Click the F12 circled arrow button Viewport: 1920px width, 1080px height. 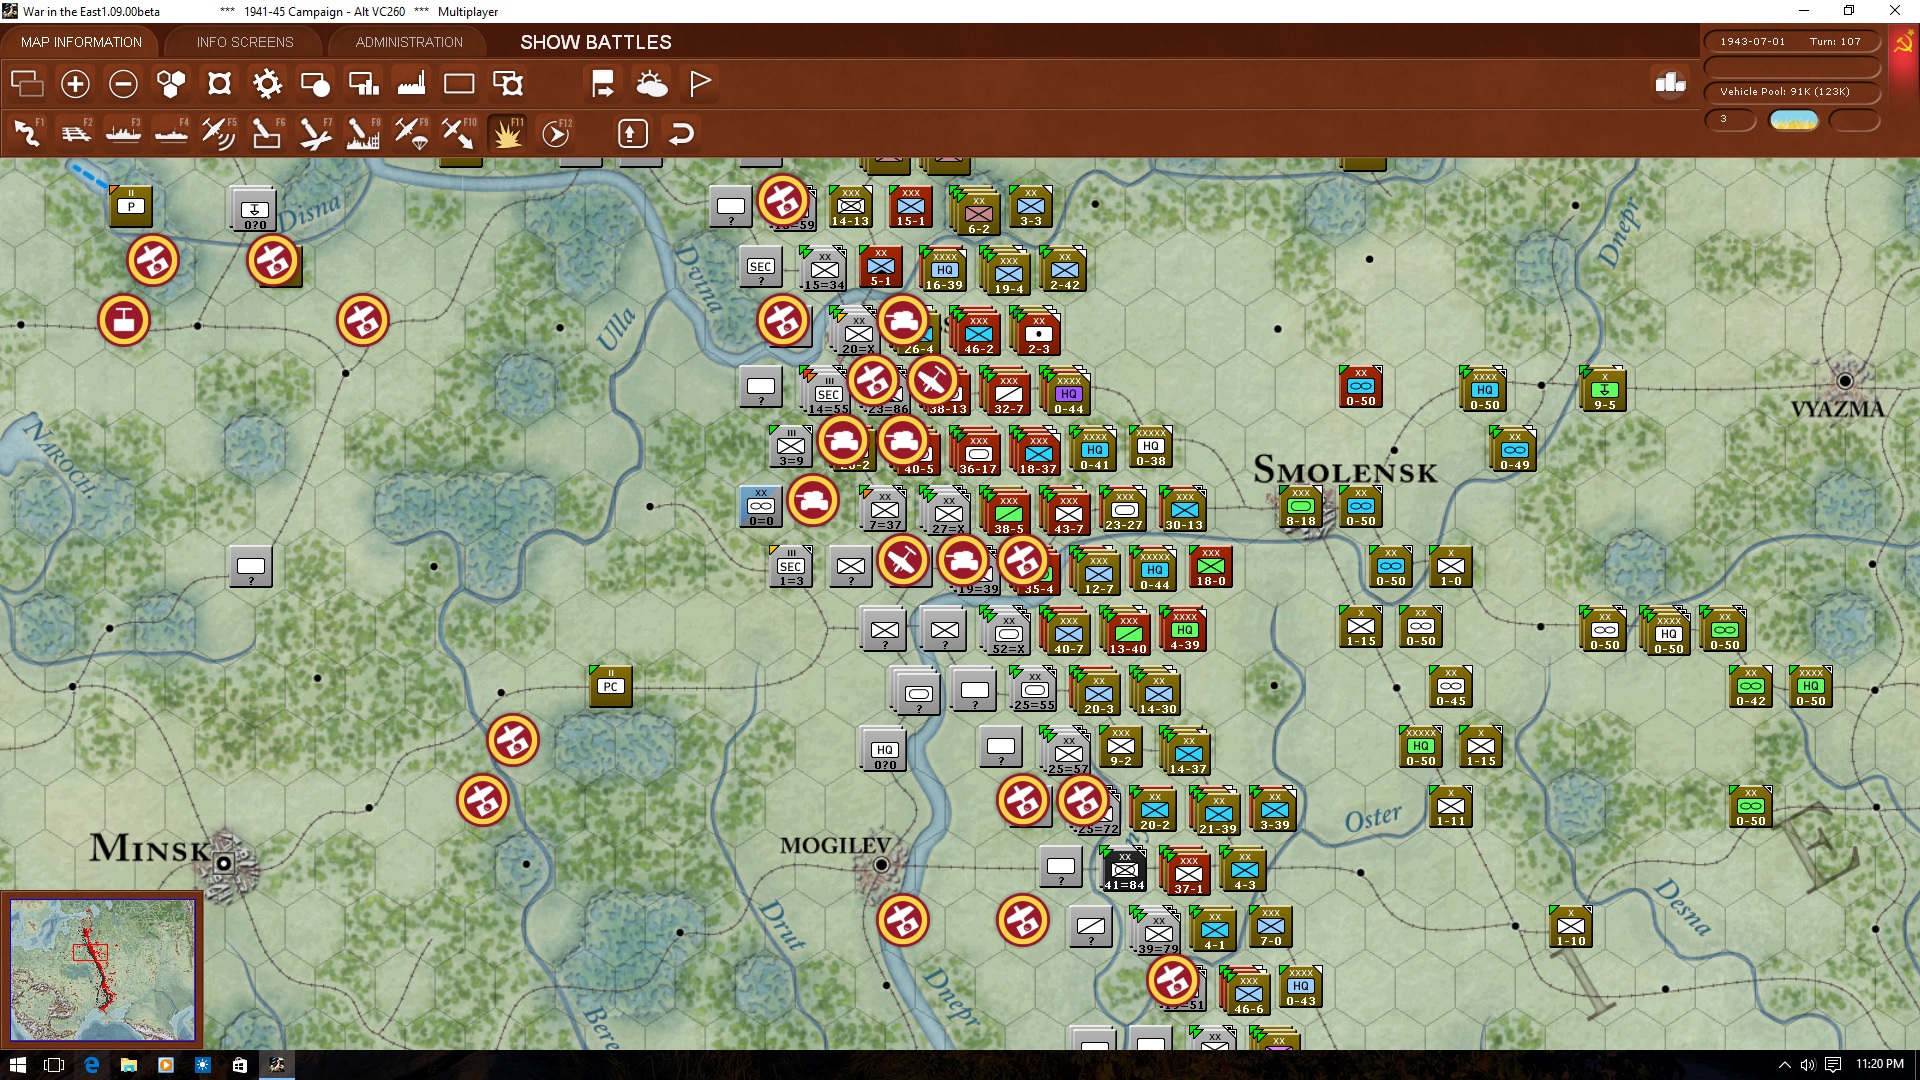click(556, 133)
